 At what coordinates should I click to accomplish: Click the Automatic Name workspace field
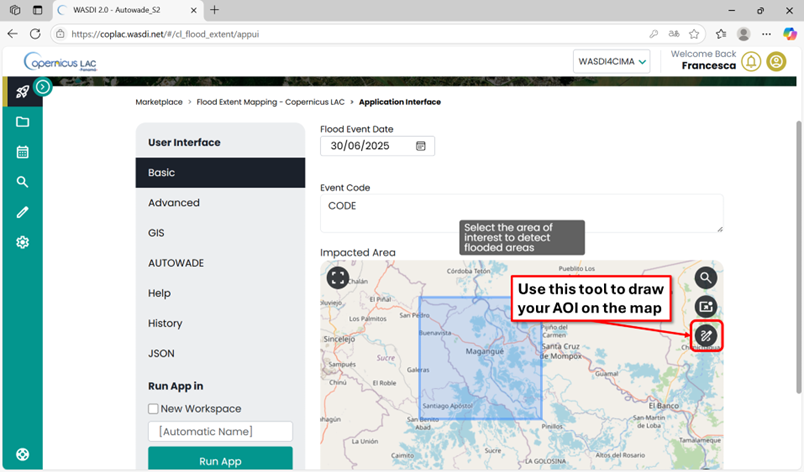click(220, 432)
